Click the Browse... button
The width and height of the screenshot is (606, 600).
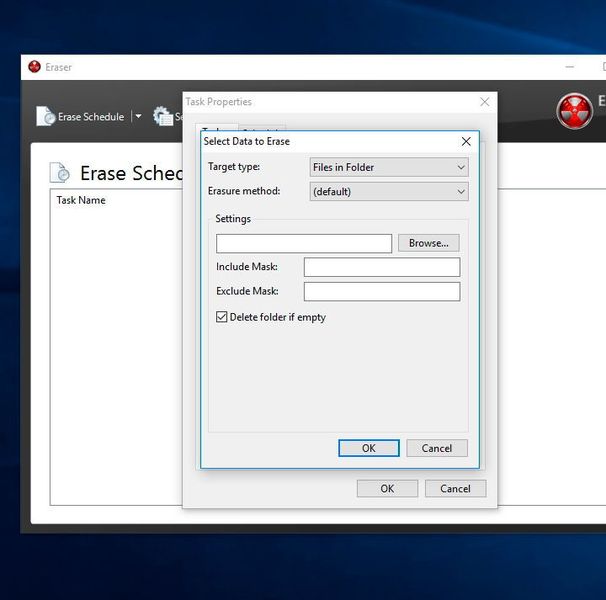click(429, 243)
